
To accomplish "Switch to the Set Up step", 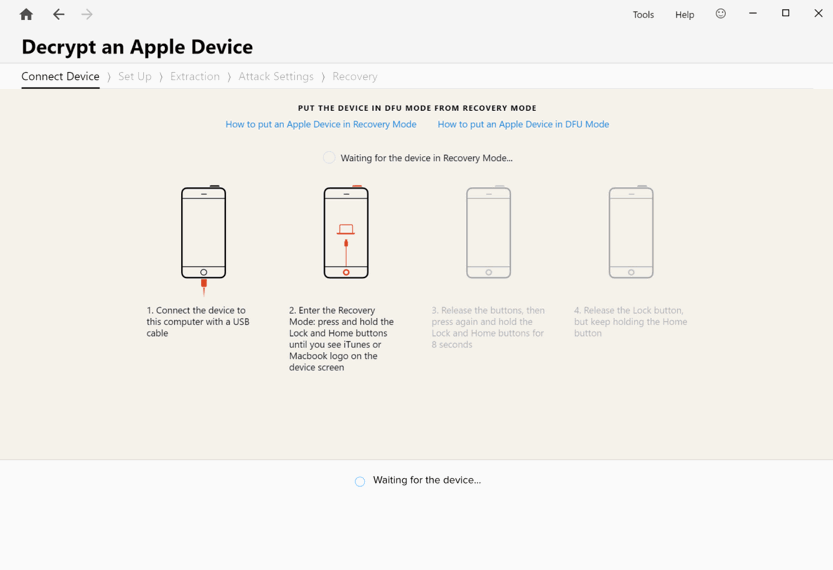I will pyautogui.click(x=135, y=76).
